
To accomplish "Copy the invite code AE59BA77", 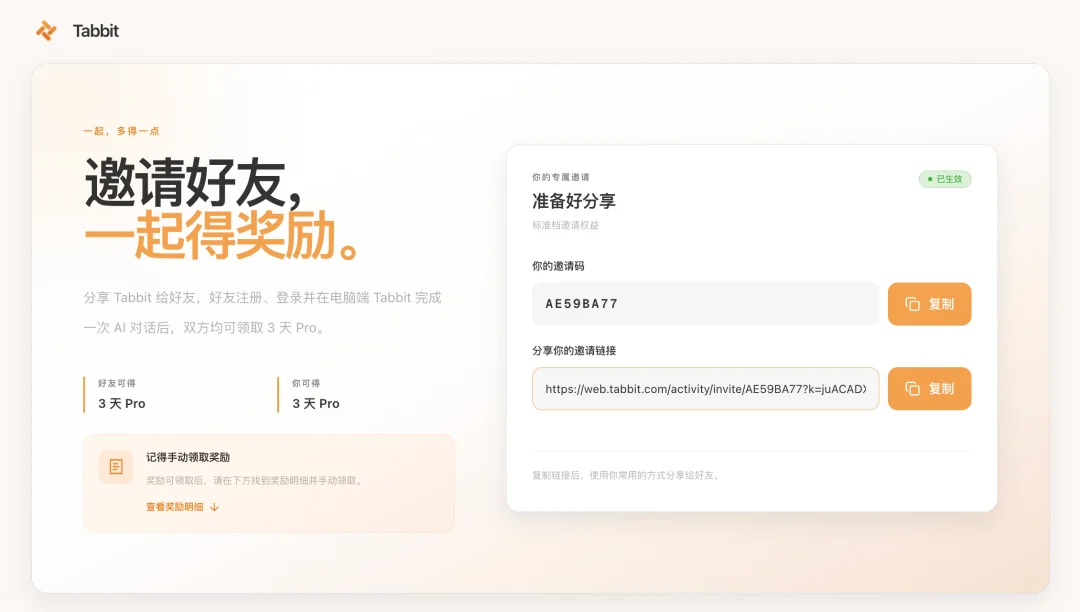I will 929,304.
